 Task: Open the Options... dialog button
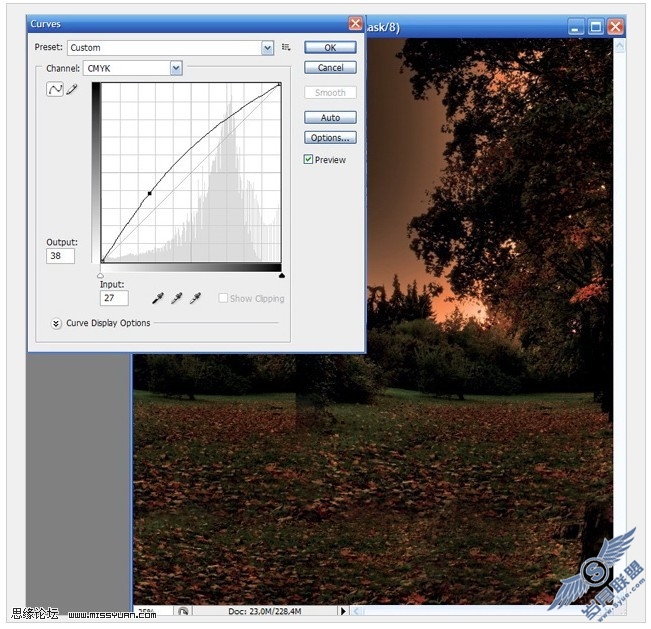point(330,137)
